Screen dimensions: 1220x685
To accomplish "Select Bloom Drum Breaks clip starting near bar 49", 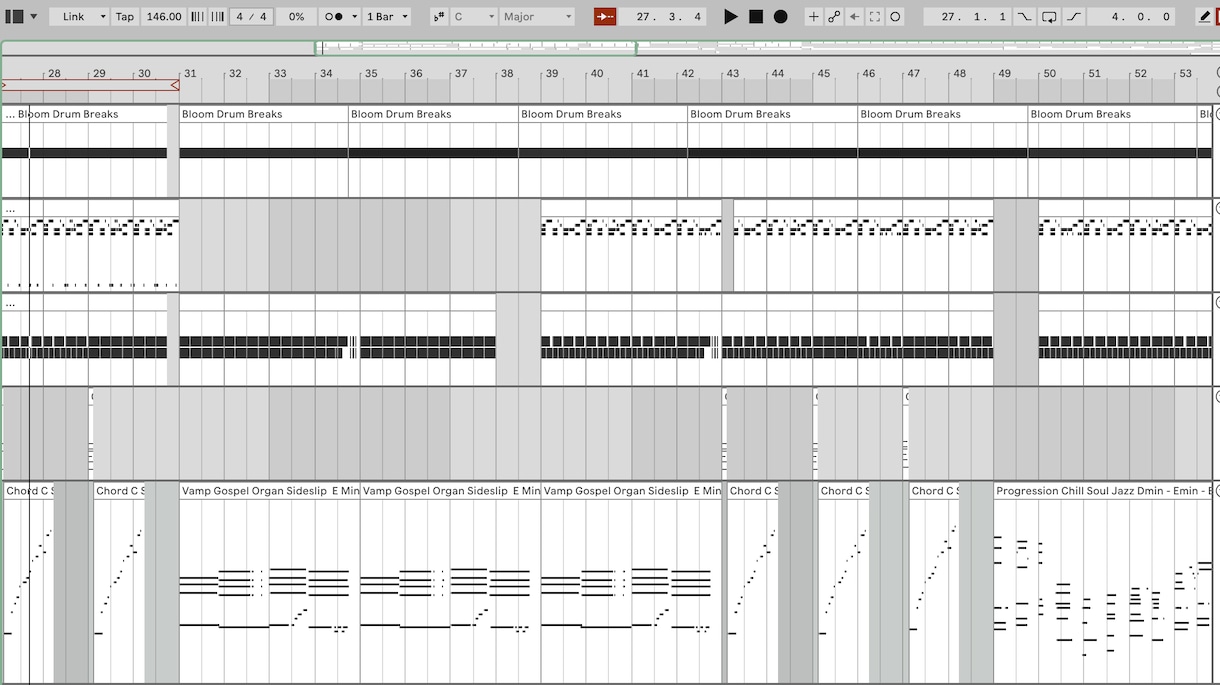I will [1112, 114].
